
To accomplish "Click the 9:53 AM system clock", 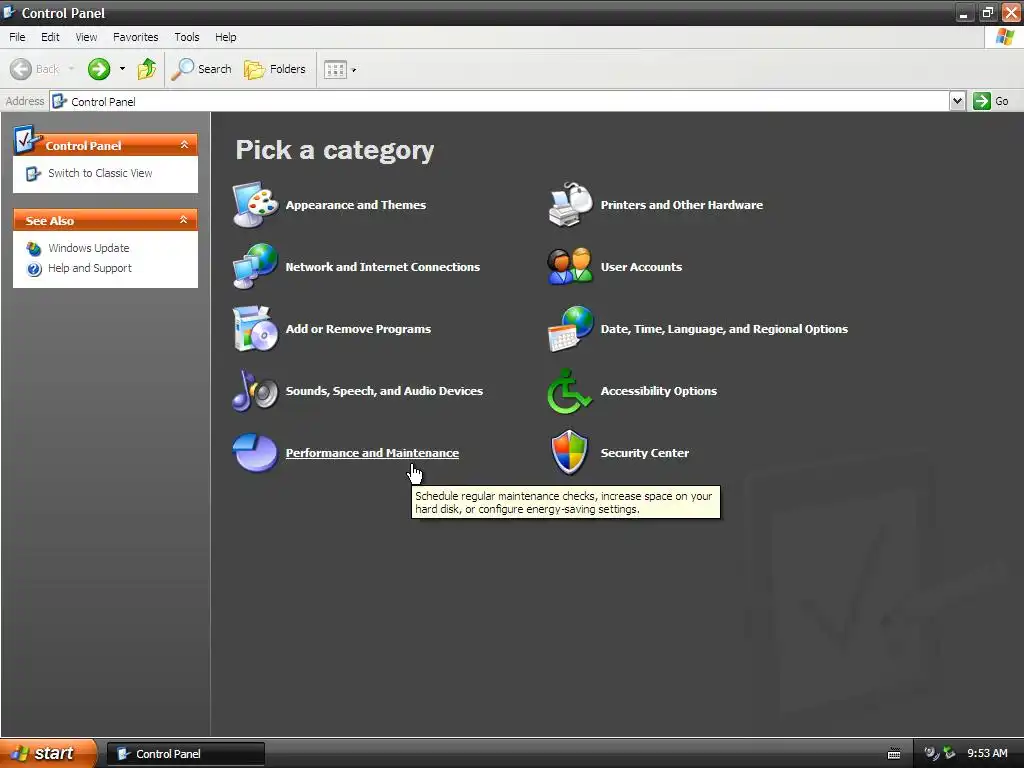I will pos(987,754).
